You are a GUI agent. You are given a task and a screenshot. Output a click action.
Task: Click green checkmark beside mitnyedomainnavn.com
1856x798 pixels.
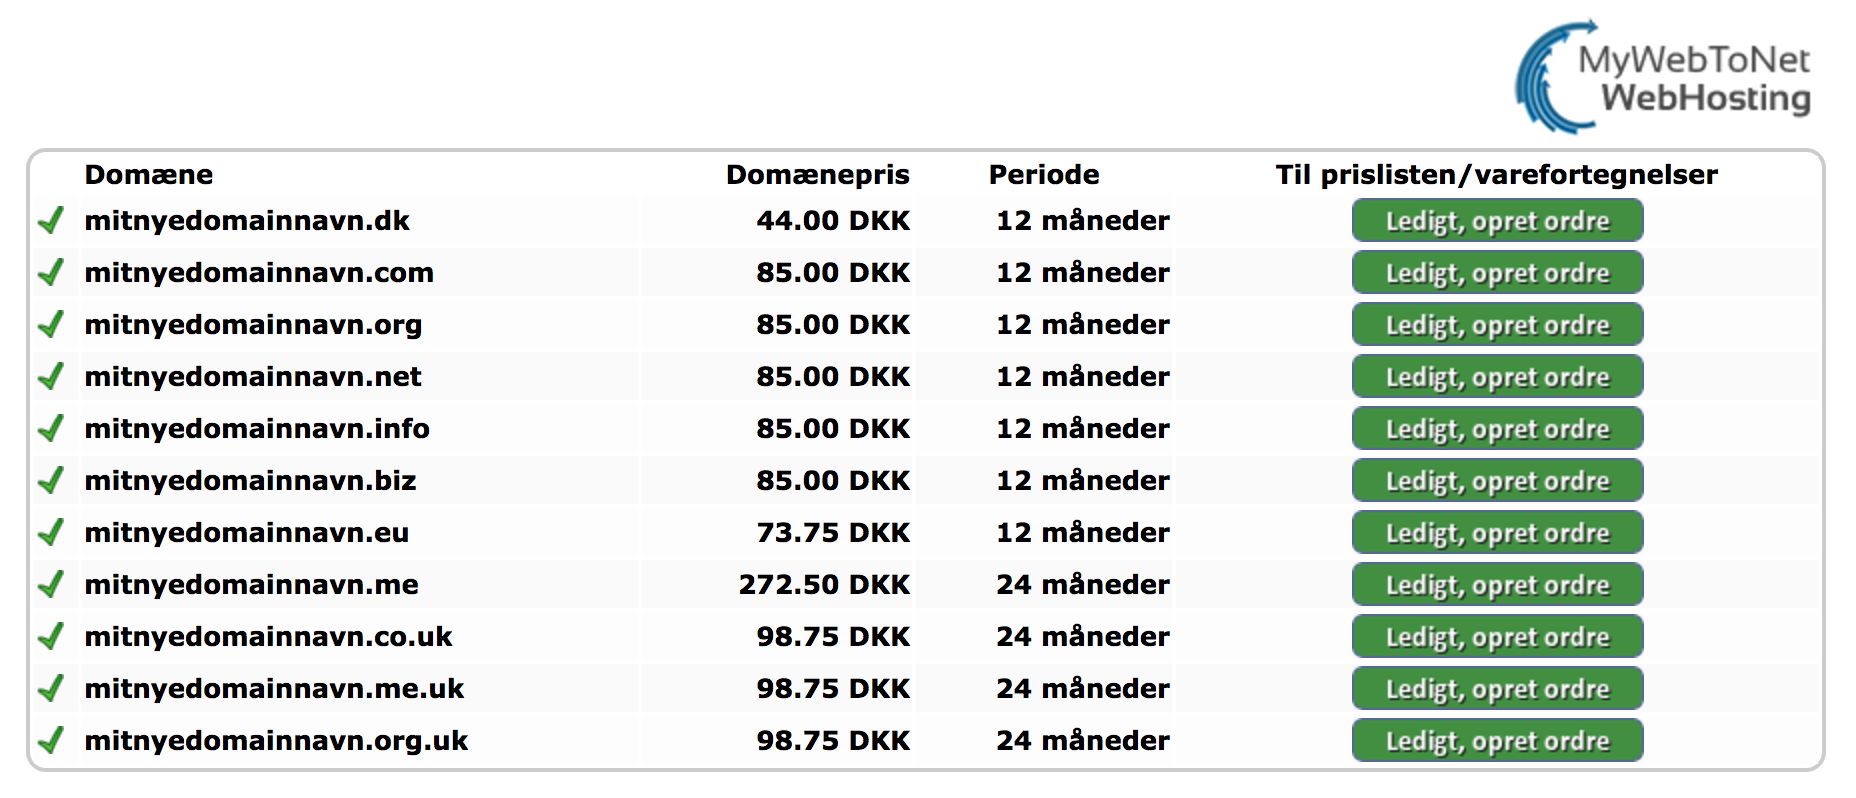click(51, 272)
